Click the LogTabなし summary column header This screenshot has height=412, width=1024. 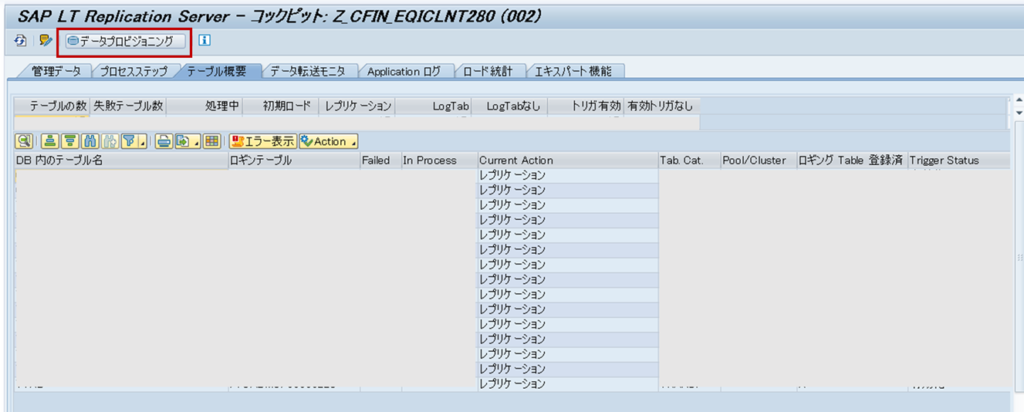(x=509, y=106)
